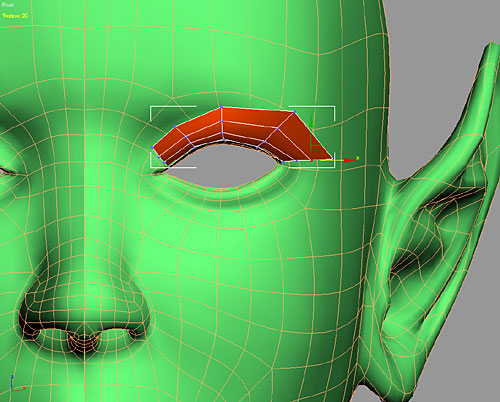This screenshot has height=402, width=500.
Task: Click the gray empty background beside the ear
Action: (433, 83)
